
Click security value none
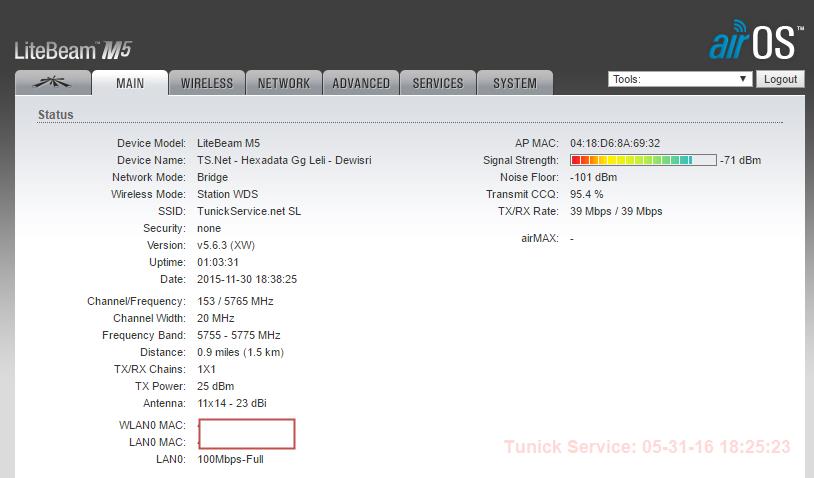[209, 228]
